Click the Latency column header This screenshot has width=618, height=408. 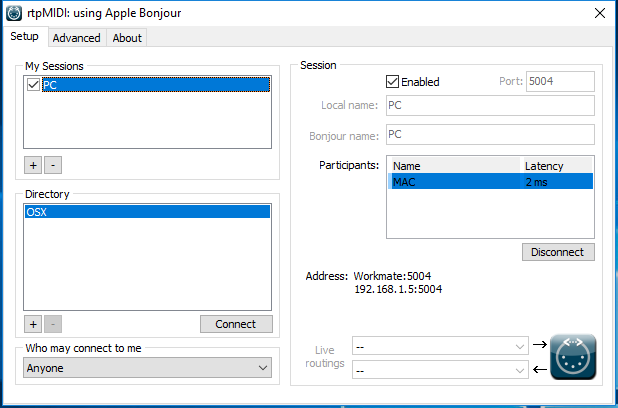pos(556,166)
